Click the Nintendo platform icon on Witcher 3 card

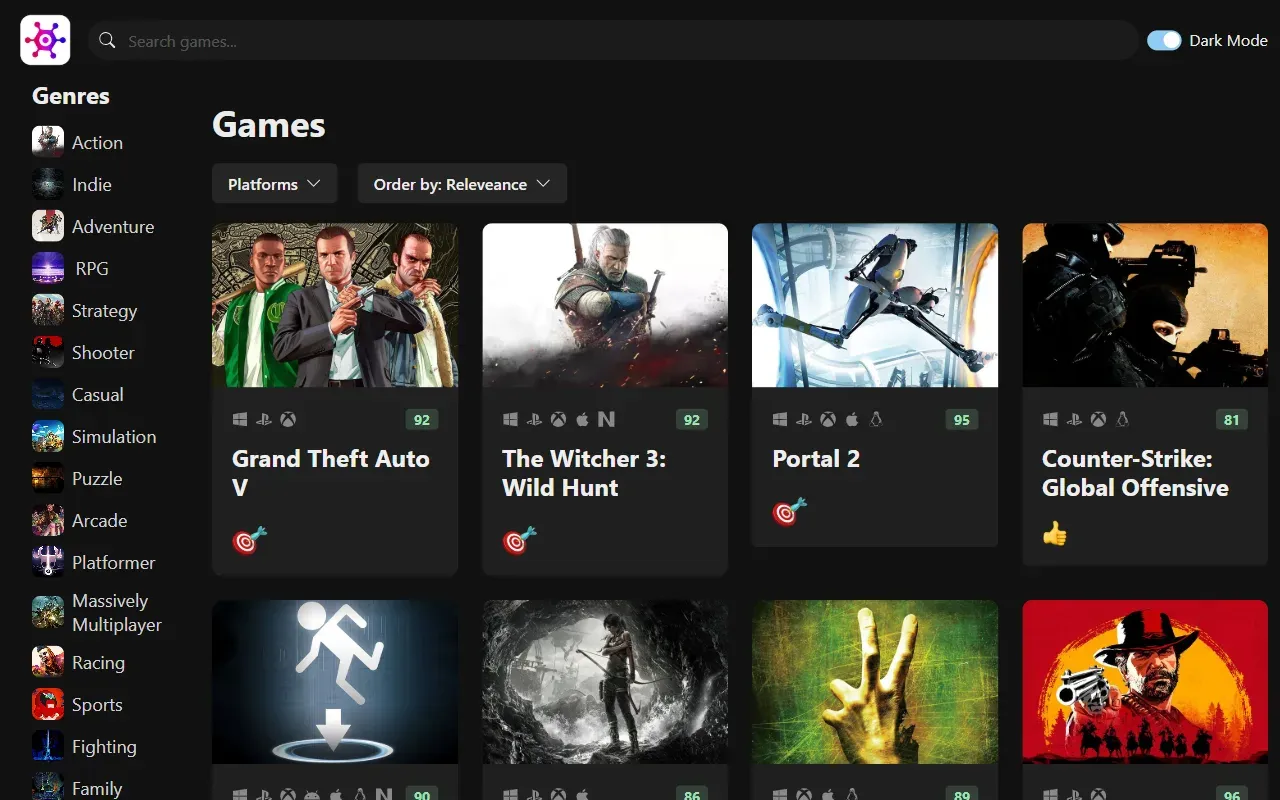coord(606,420)
